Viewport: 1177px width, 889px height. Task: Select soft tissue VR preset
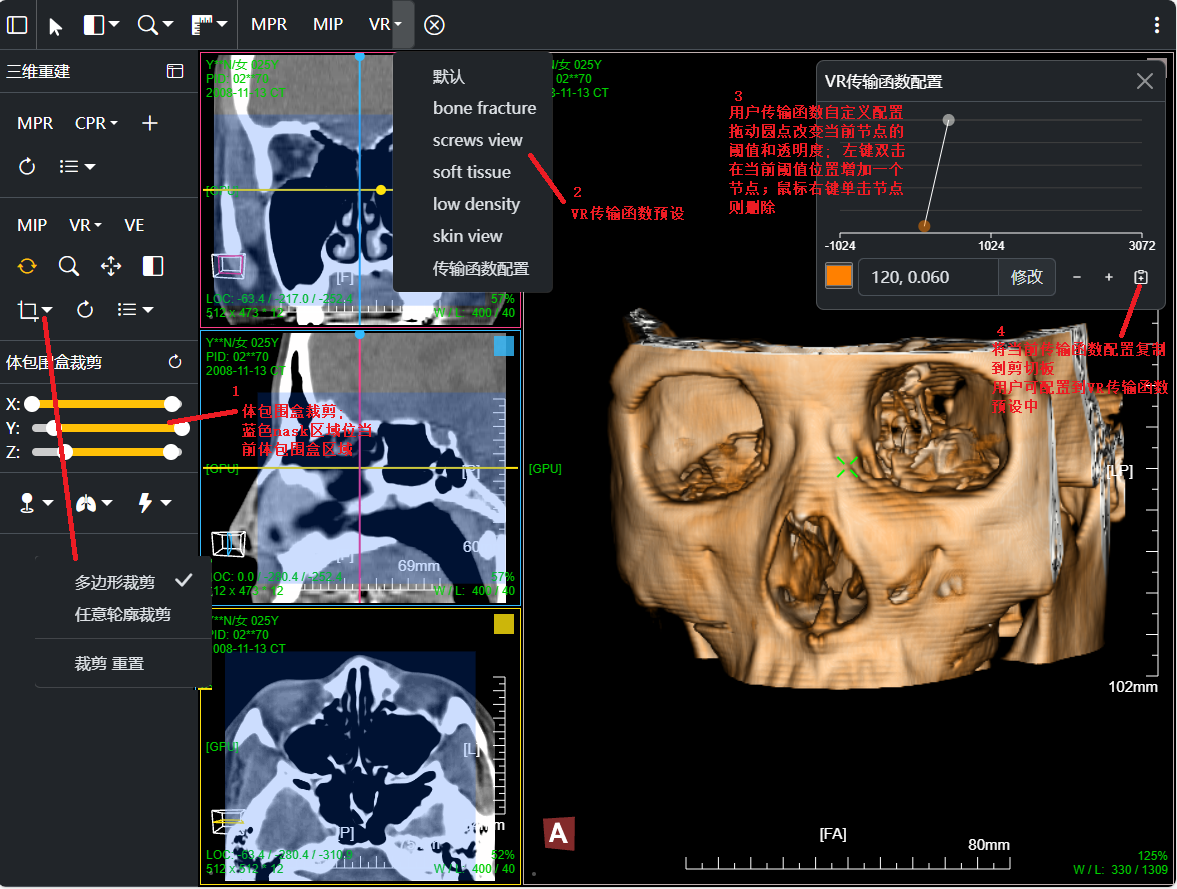pos(473,172)
